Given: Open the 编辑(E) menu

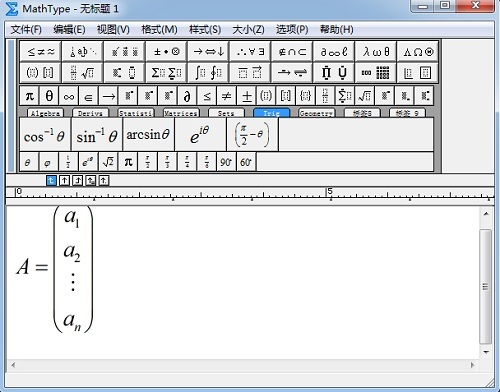Looking at the screenshot, I should click(x=69, y=30).
